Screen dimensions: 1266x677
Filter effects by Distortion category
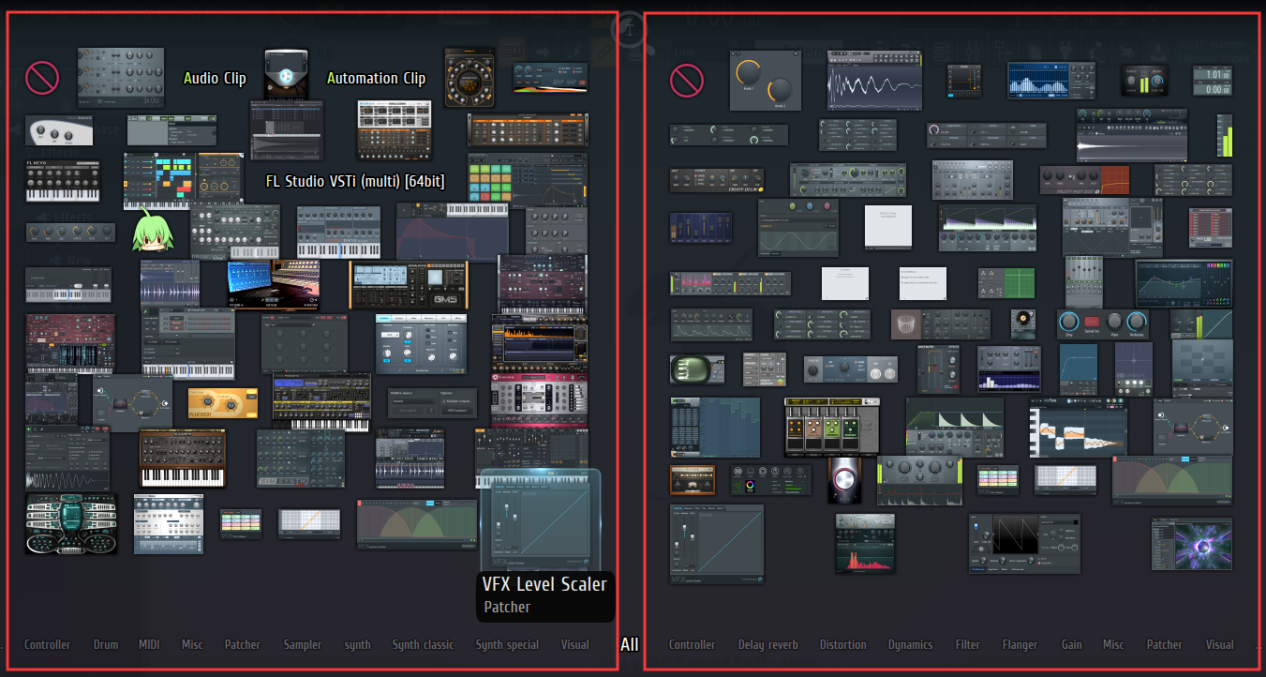click(x=843, y=645)
